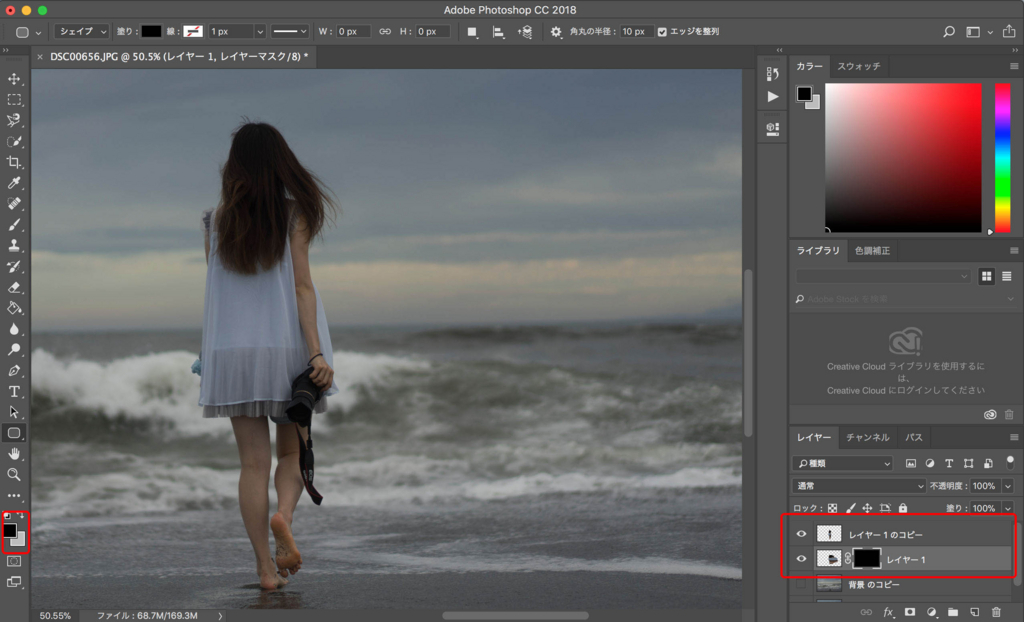Select the Hand tool
The height and width of the screenshot is (622, 1024).
[x=14, y=453]
